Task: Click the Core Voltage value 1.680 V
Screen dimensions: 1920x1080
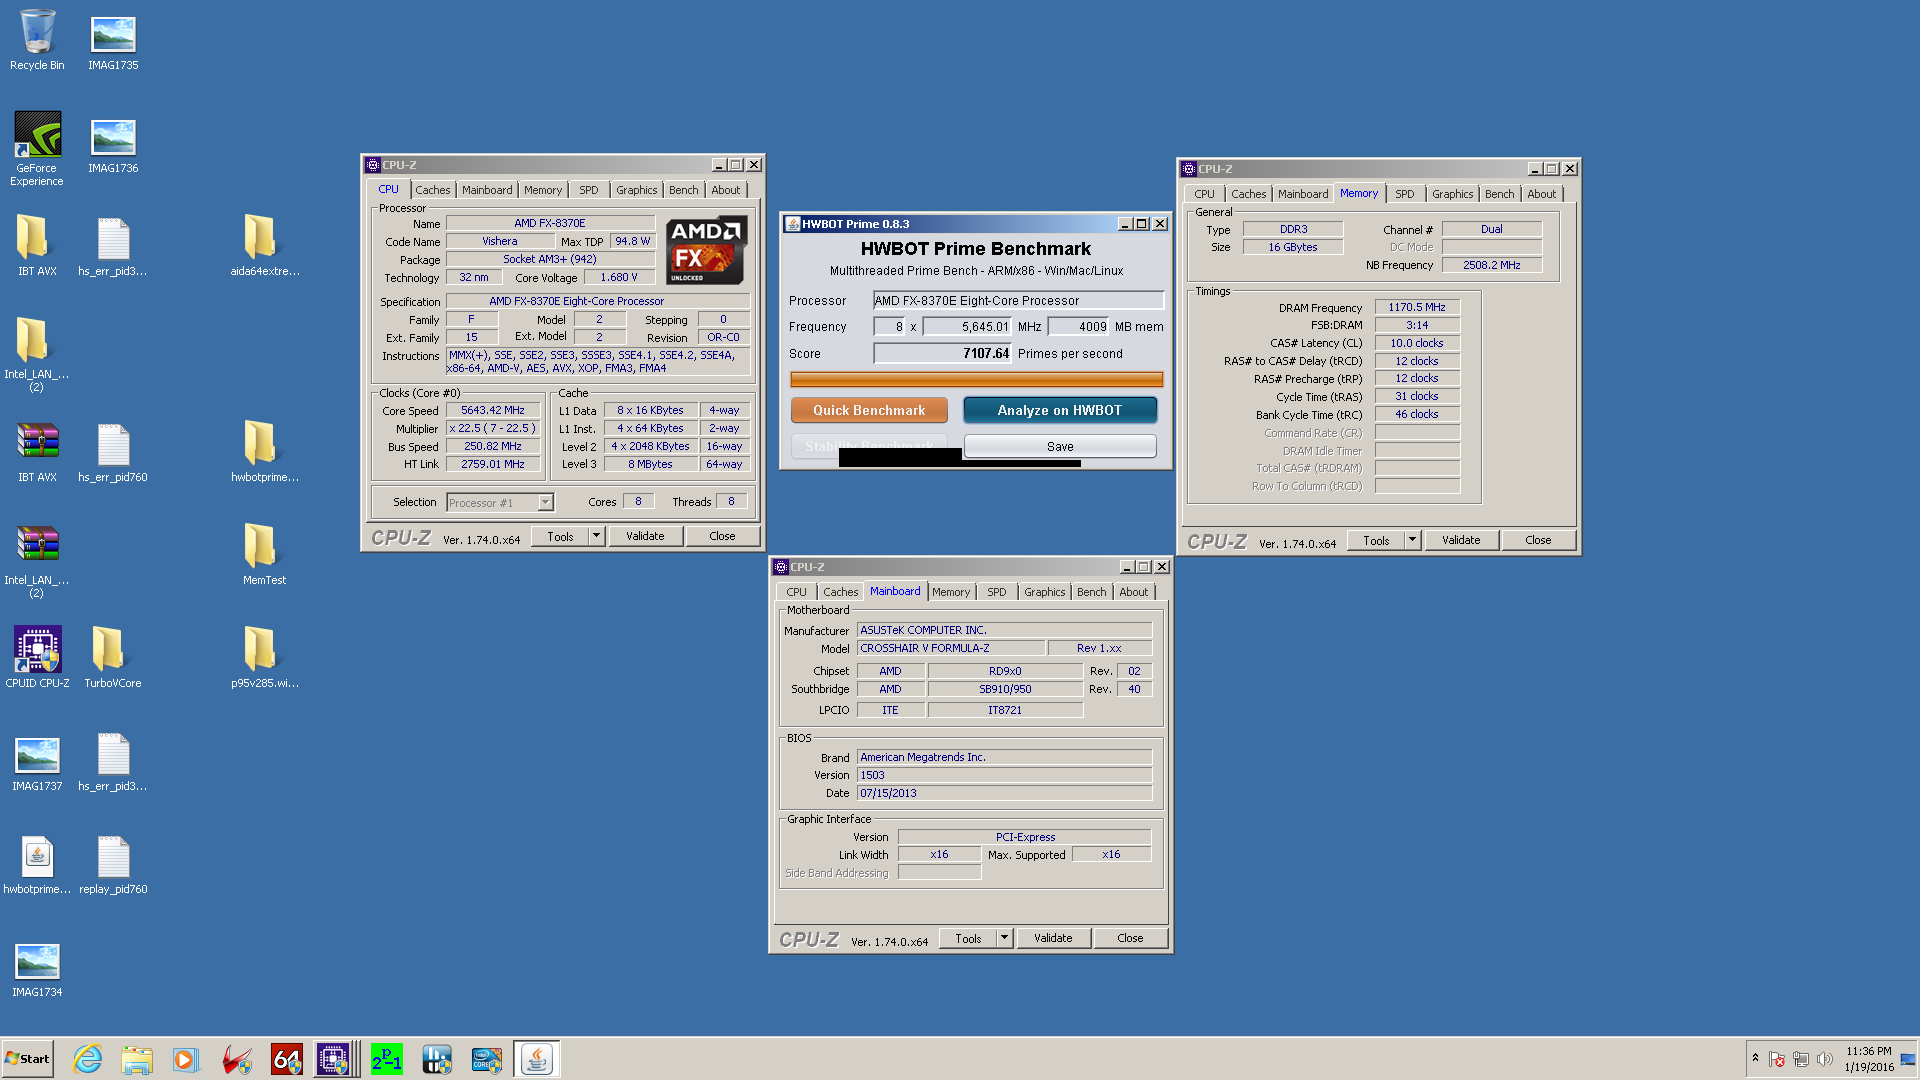Action: click(x=619, y=277)
